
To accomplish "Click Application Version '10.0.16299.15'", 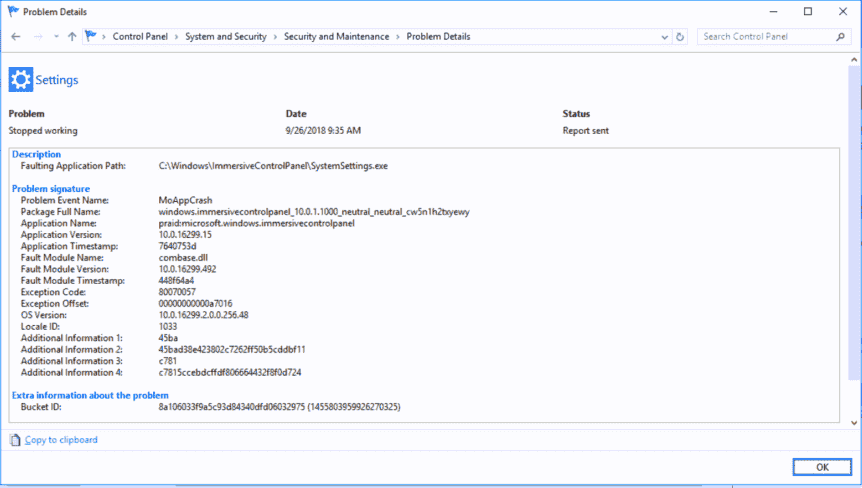I will click(x=185, y=235).
